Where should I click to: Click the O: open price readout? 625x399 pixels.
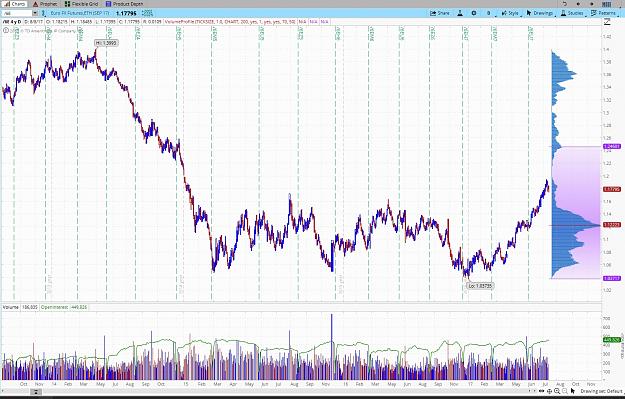(57, 22)
